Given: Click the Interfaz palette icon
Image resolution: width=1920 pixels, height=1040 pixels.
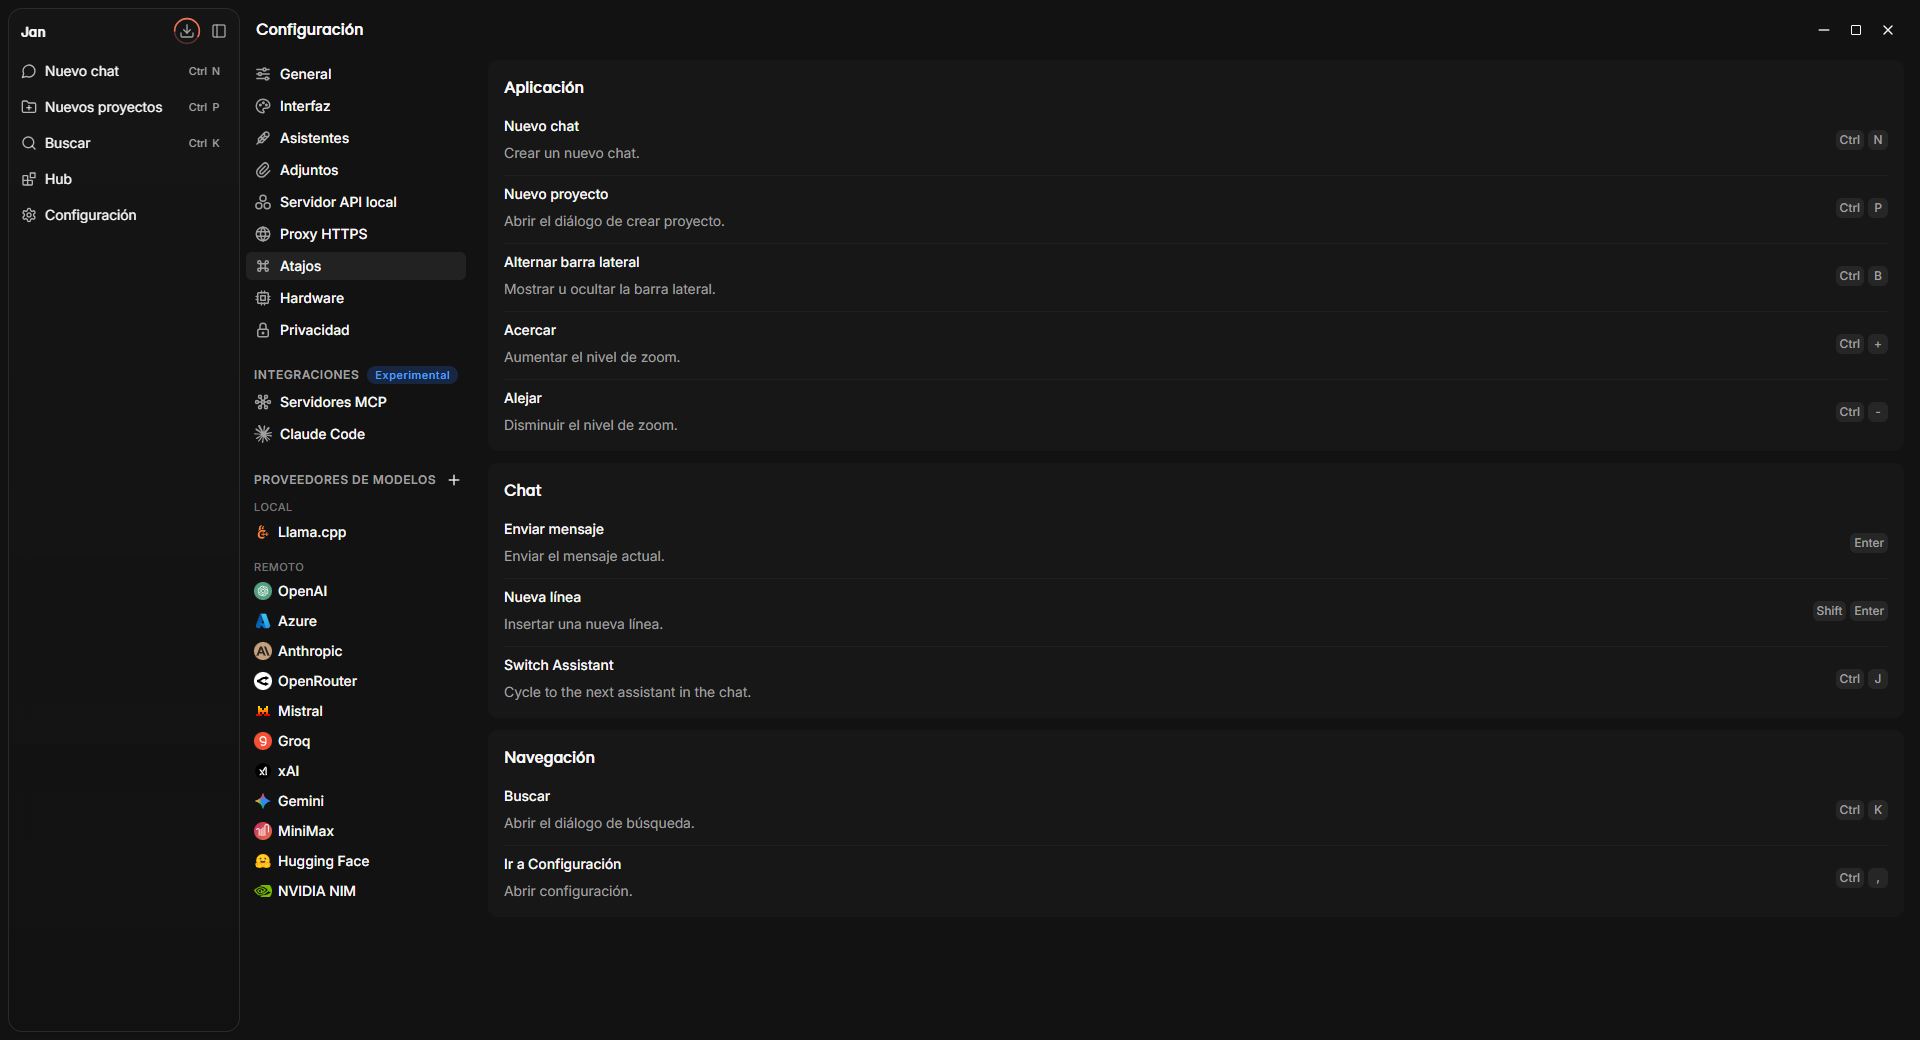Looking at the screenshot, I should [263, 106].
